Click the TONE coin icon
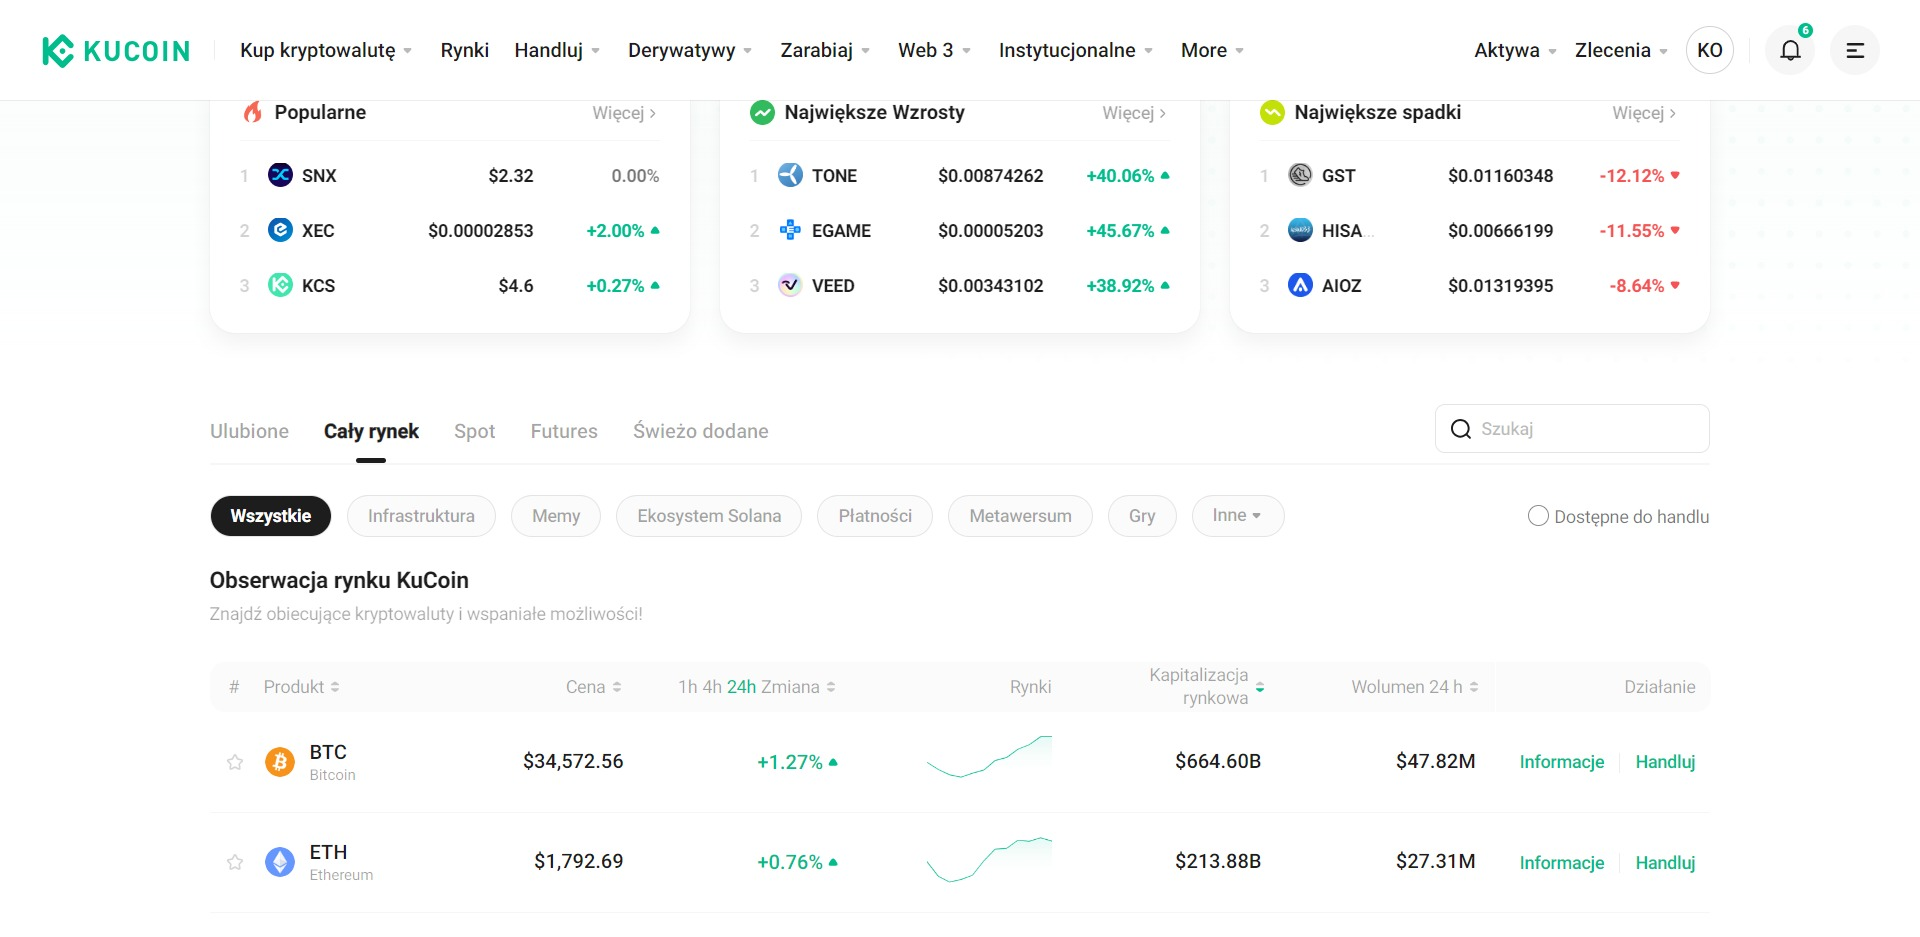This screenshot has width=1920, height=937. pos(790,175)
